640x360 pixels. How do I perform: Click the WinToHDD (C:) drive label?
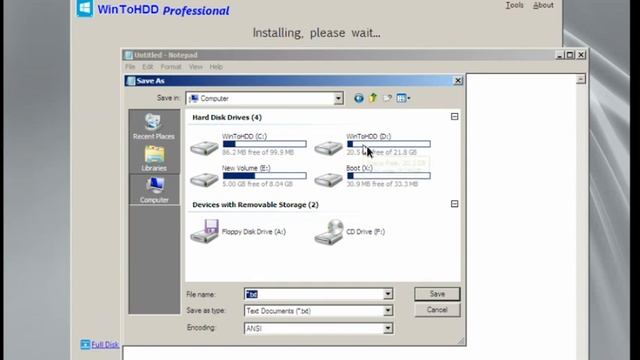[244, 136]
